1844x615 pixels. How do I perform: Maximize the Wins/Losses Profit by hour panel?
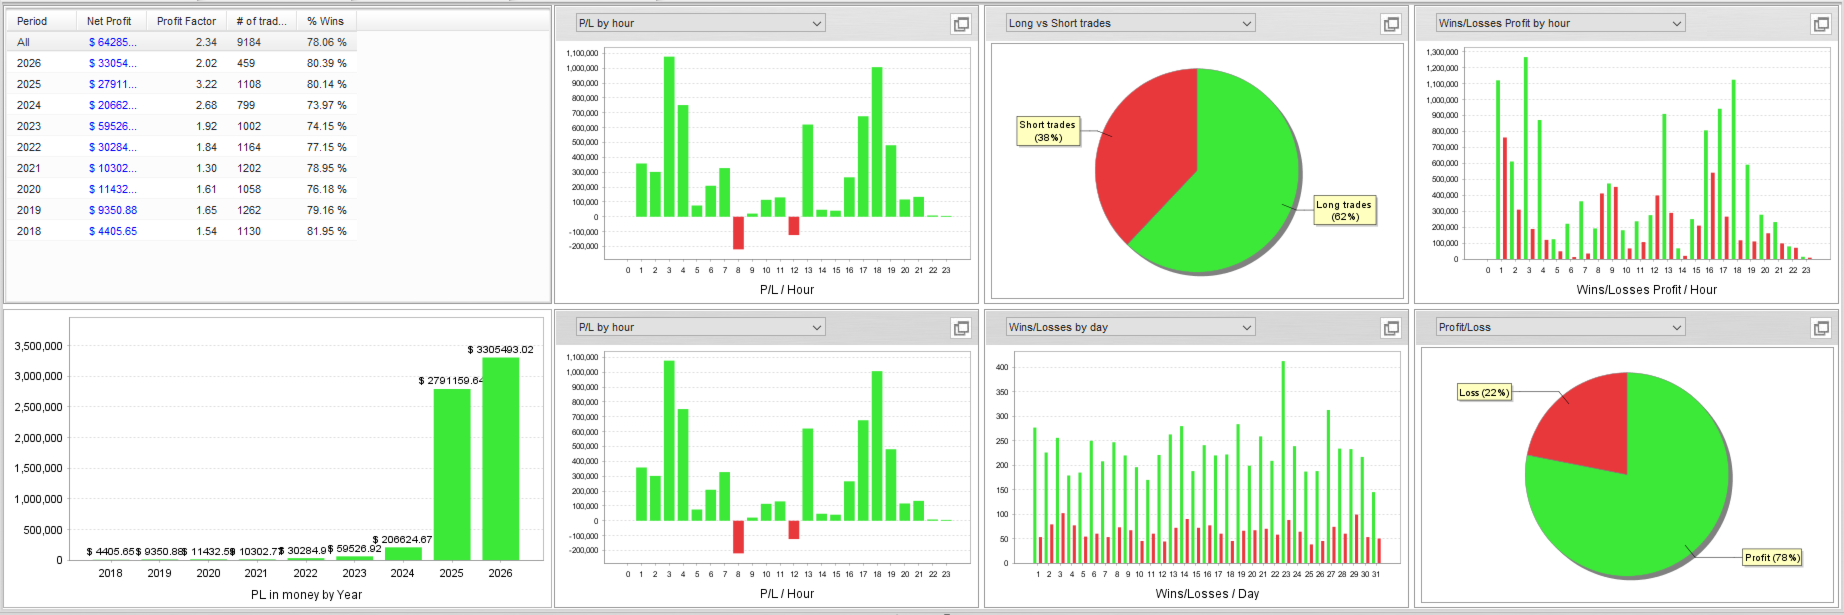pyautogui.click(x=1821, y=24)
